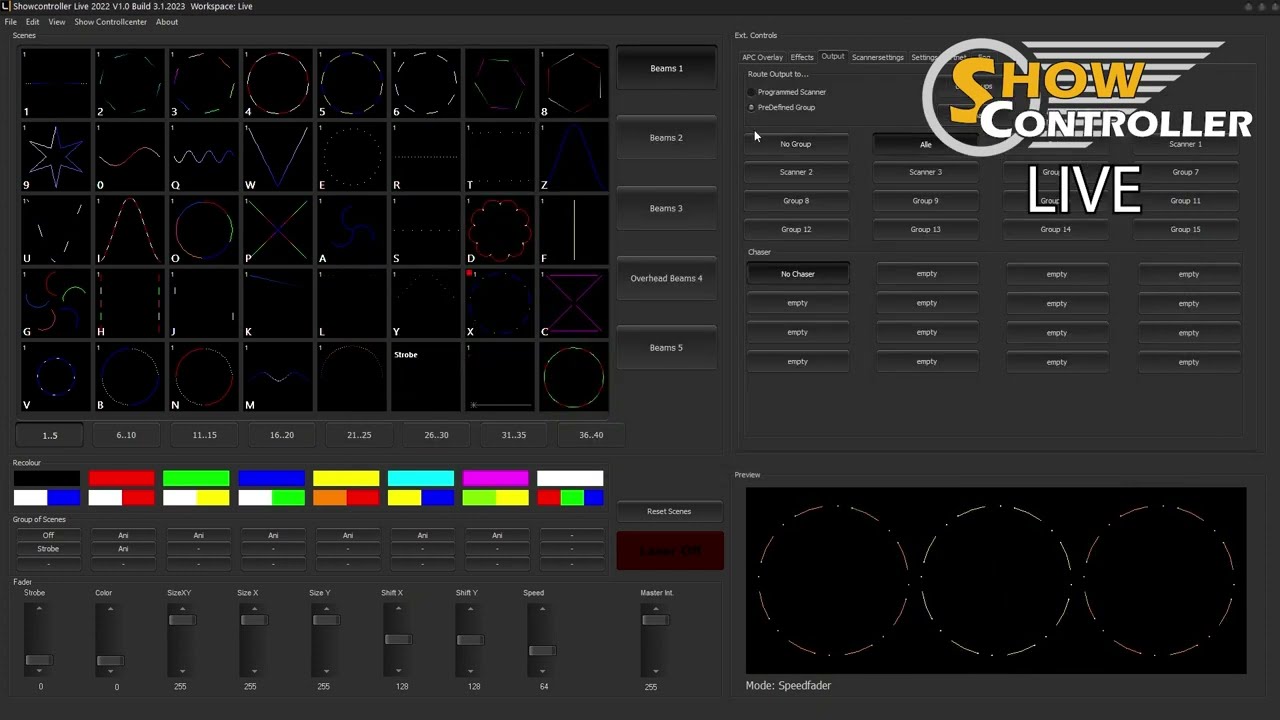The height and width of the screenshot is (720, 1280).
Task: Activate the blue circle scene labeled B
Action: click(129, 377)
